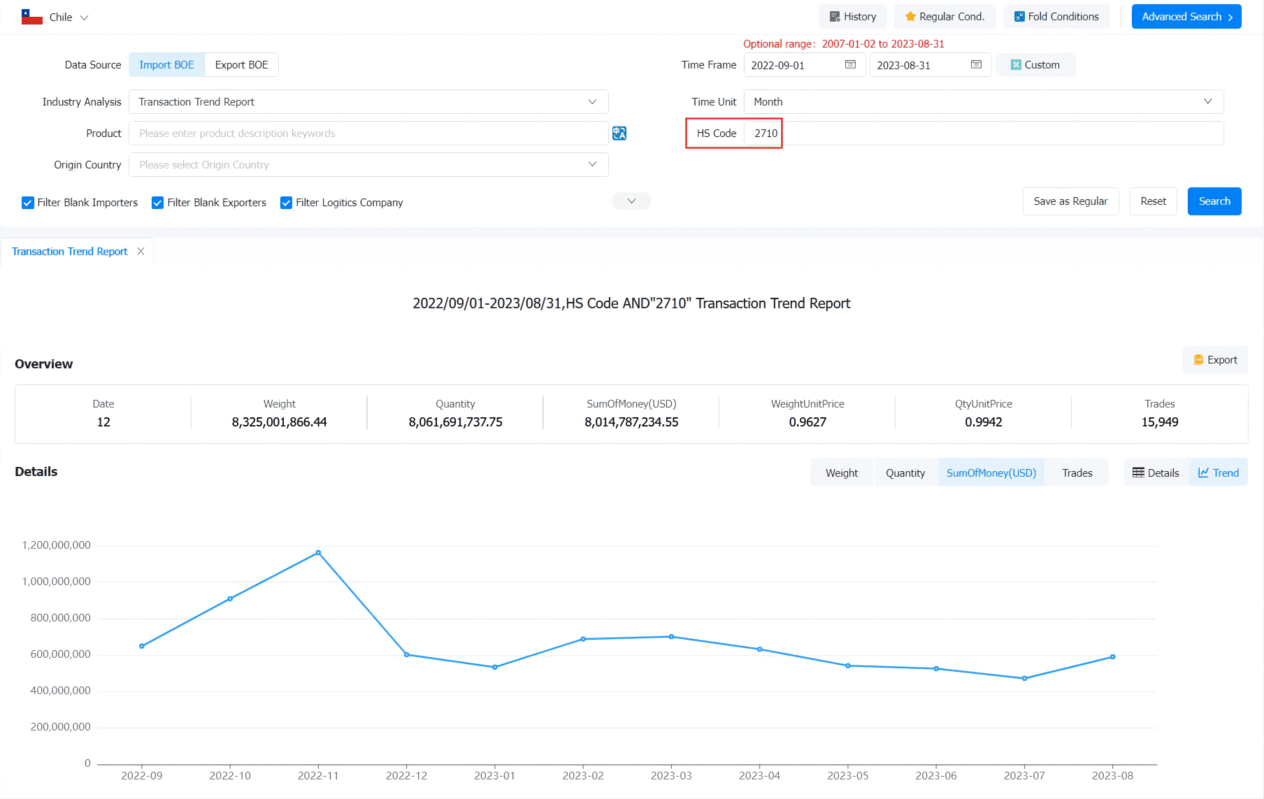1264x799 pixels.
Task: Open start date calendar icon
Action: [850, 65]
